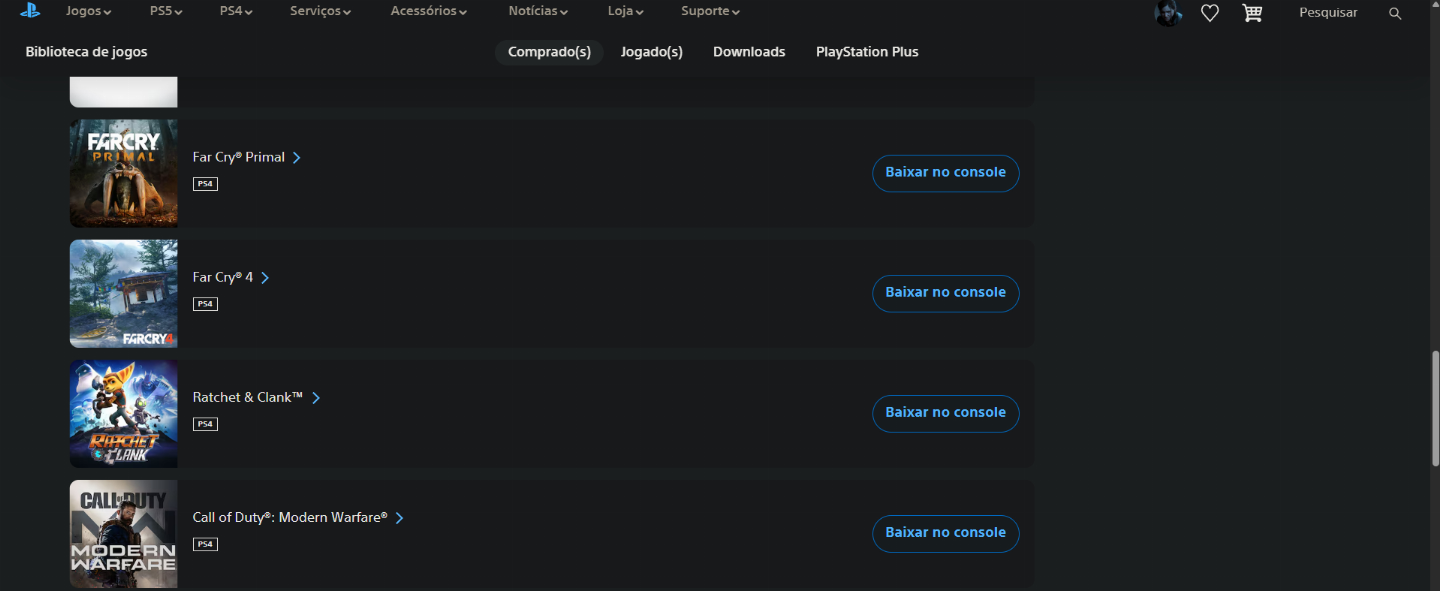Expand the Serviços dropdown menu
Screen dimensions: 1440x591
point(320,12)
